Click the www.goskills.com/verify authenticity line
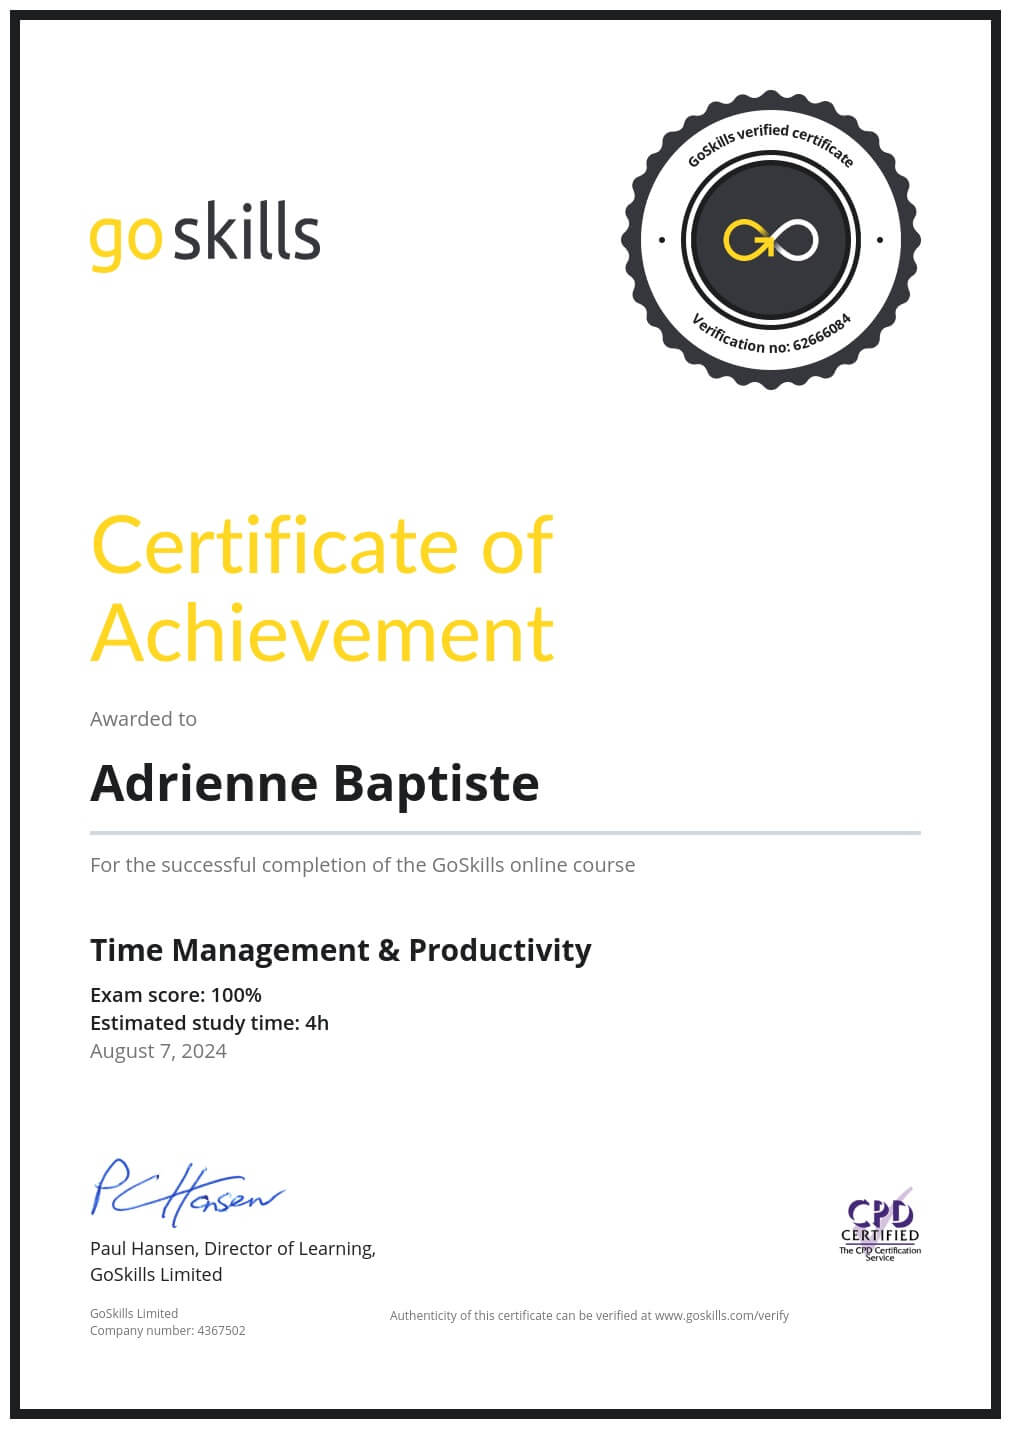The image size is (1012, 1430). click(x=589, y=1316)
